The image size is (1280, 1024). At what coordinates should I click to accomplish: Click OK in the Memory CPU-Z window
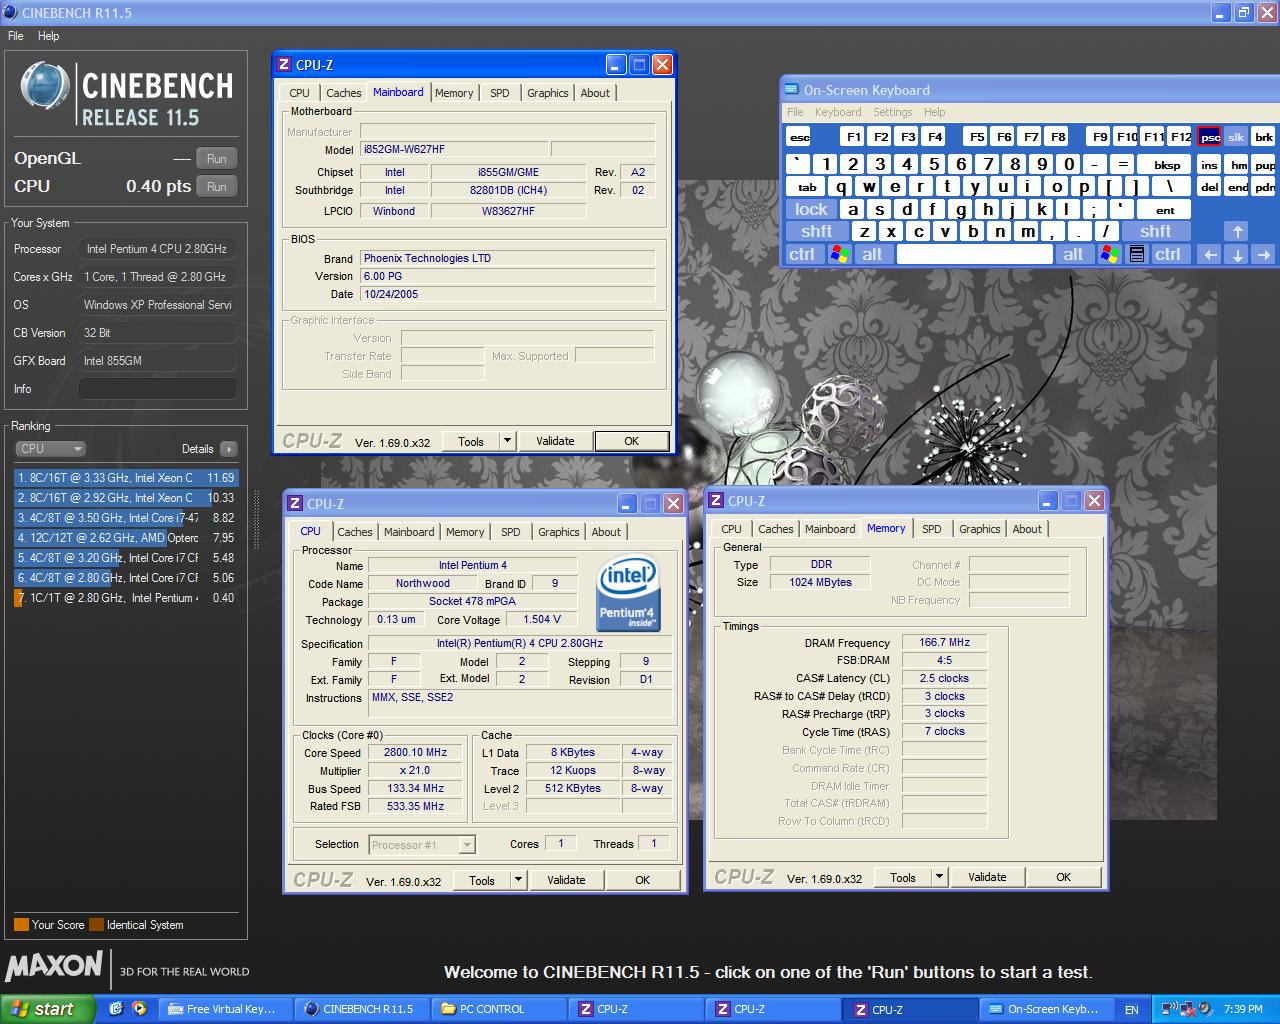(1064, 877)
